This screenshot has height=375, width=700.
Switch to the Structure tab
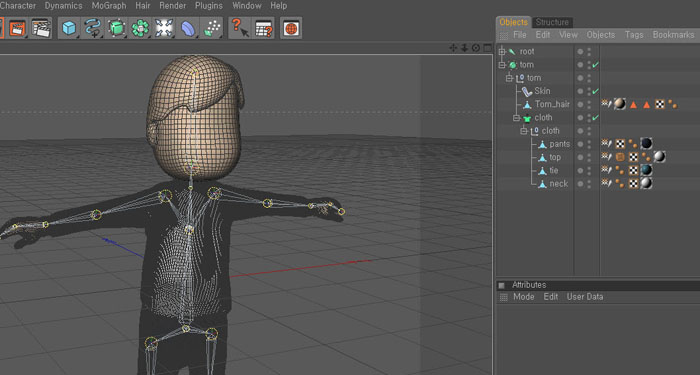pyautogui.click(x=552, y=22)
